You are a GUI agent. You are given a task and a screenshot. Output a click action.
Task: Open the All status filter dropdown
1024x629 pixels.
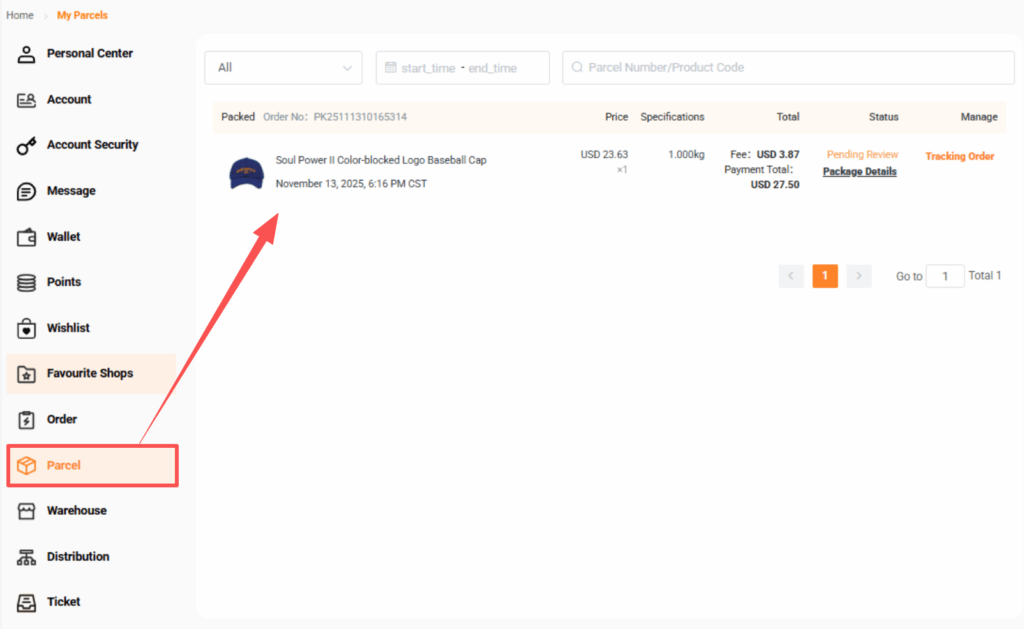283,68
